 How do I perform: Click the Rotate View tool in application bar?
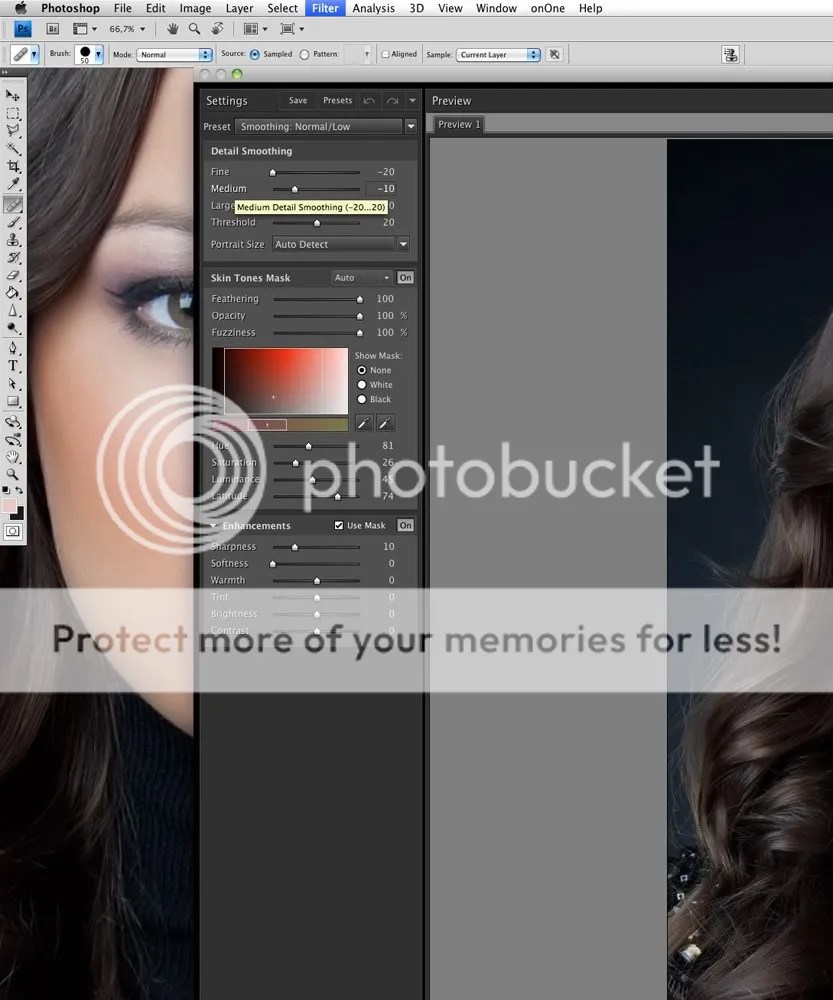[217, 29]
